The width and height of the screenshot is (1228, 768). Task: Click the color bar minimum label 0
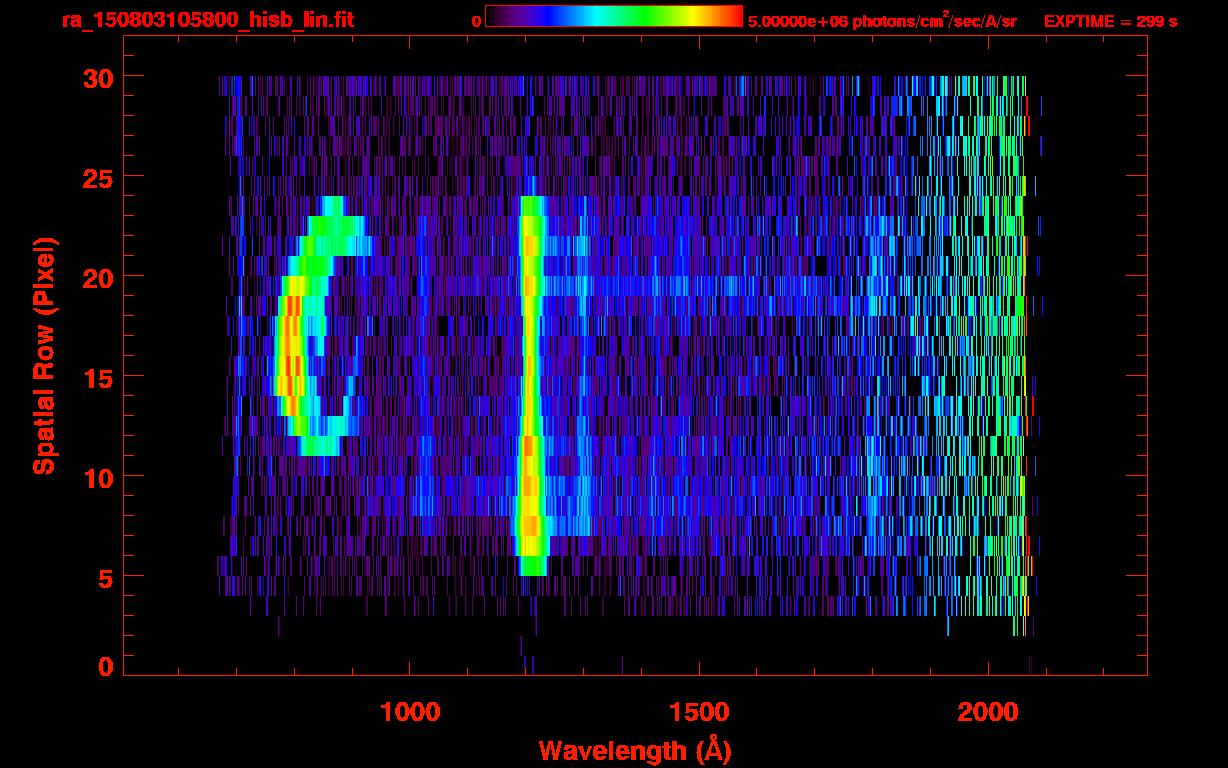(476, 21)
